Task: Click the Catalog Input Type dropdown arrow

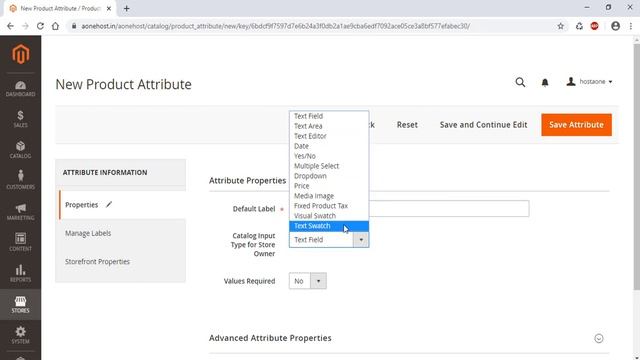Action: pyautogui.click(x=361, y=240)
